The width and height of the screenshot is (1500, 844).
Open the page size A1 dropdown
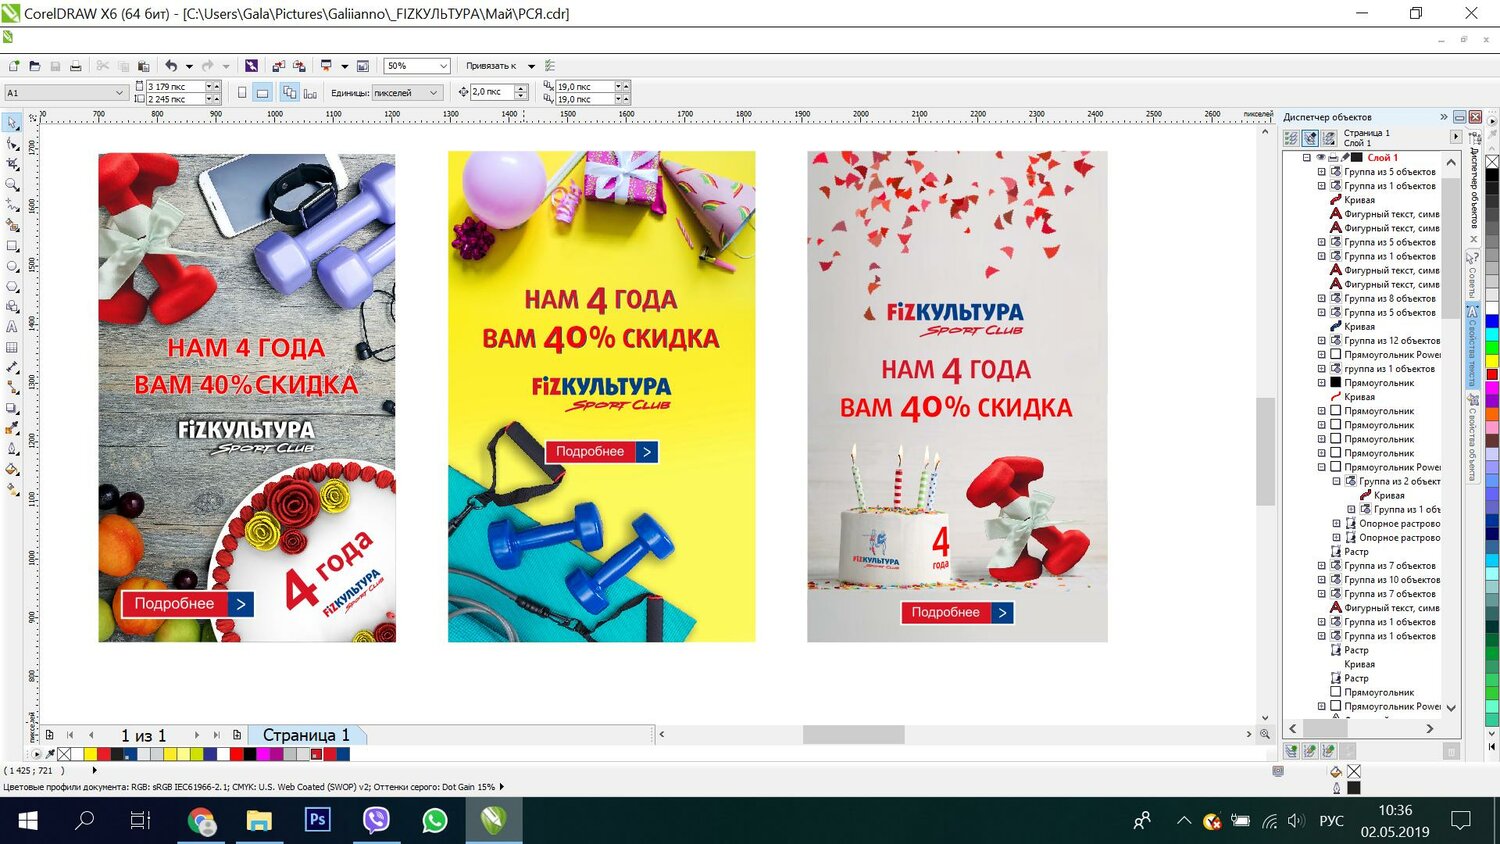point(119,93)
